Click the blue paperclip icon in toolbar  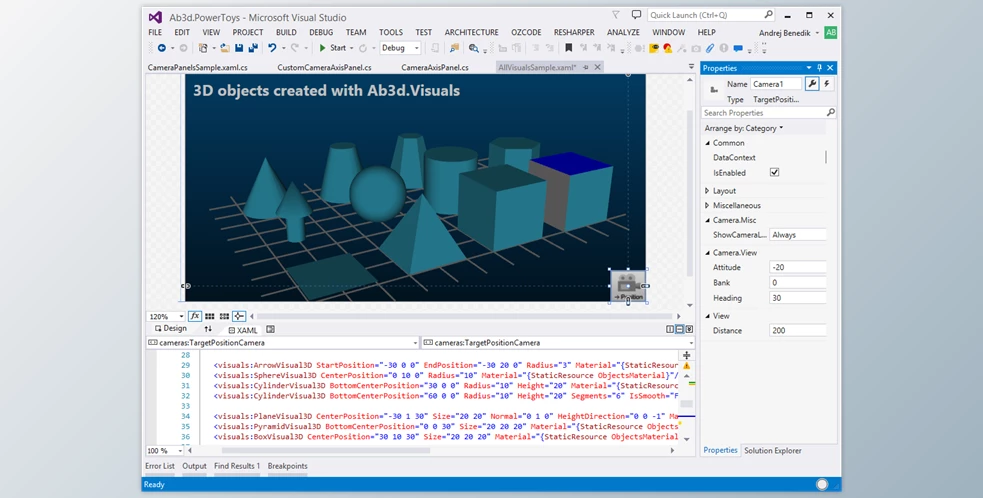point(710,48)
